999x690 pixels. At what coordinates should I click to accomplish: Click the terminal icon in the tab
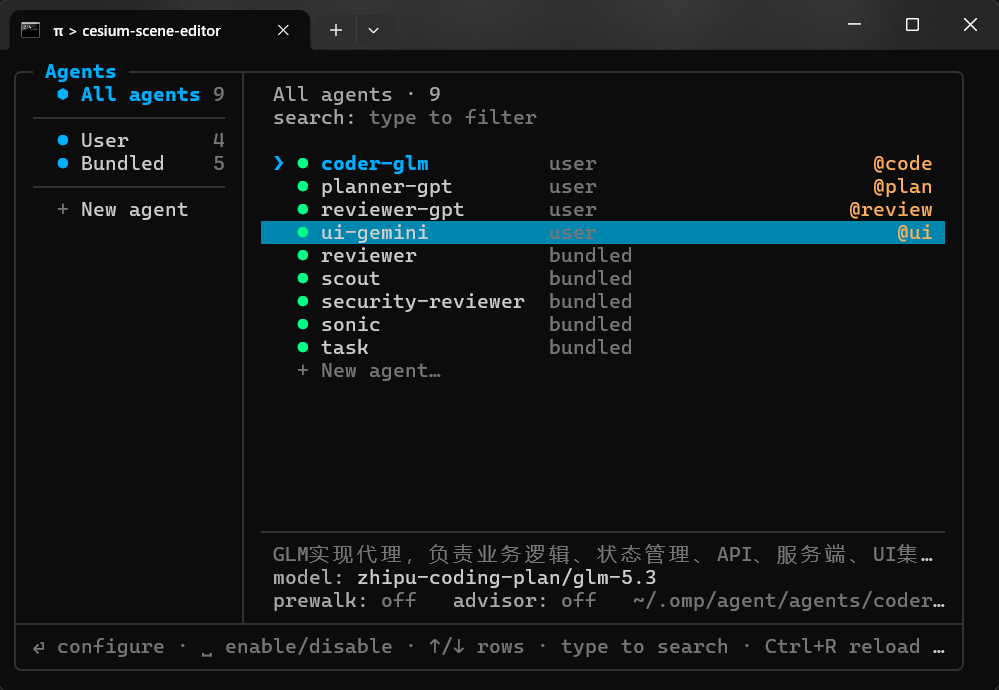(31, 30)
